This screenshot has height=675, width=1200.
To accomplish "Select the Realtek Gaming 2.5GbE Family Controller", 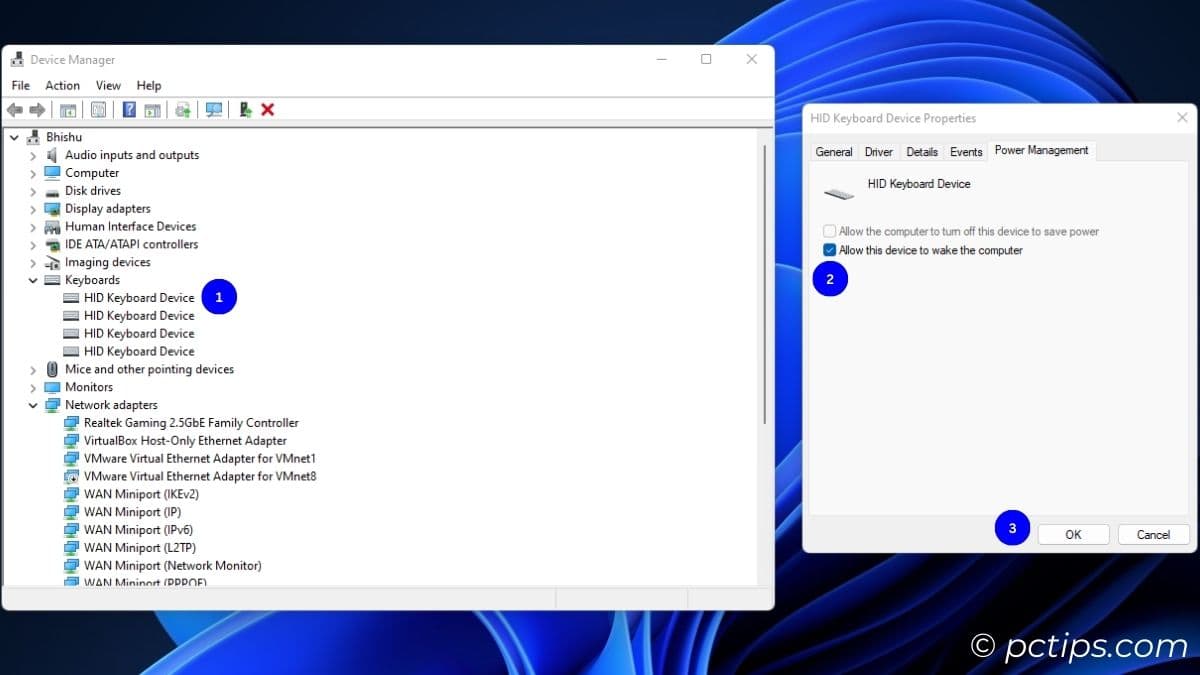I will (190, 422).
